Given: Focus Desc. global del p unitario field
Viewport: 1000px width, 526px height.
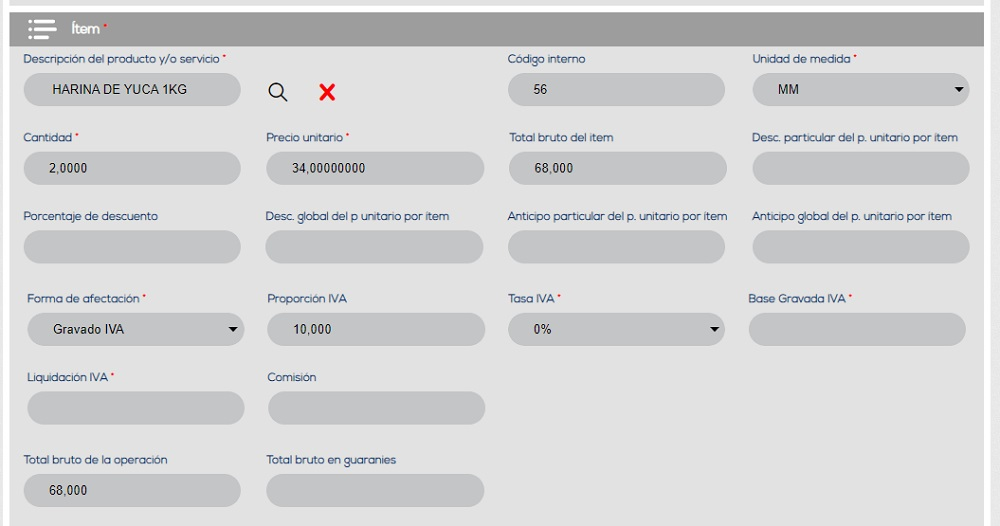Looking at the screenshot, I should click(x=374, y=247).
